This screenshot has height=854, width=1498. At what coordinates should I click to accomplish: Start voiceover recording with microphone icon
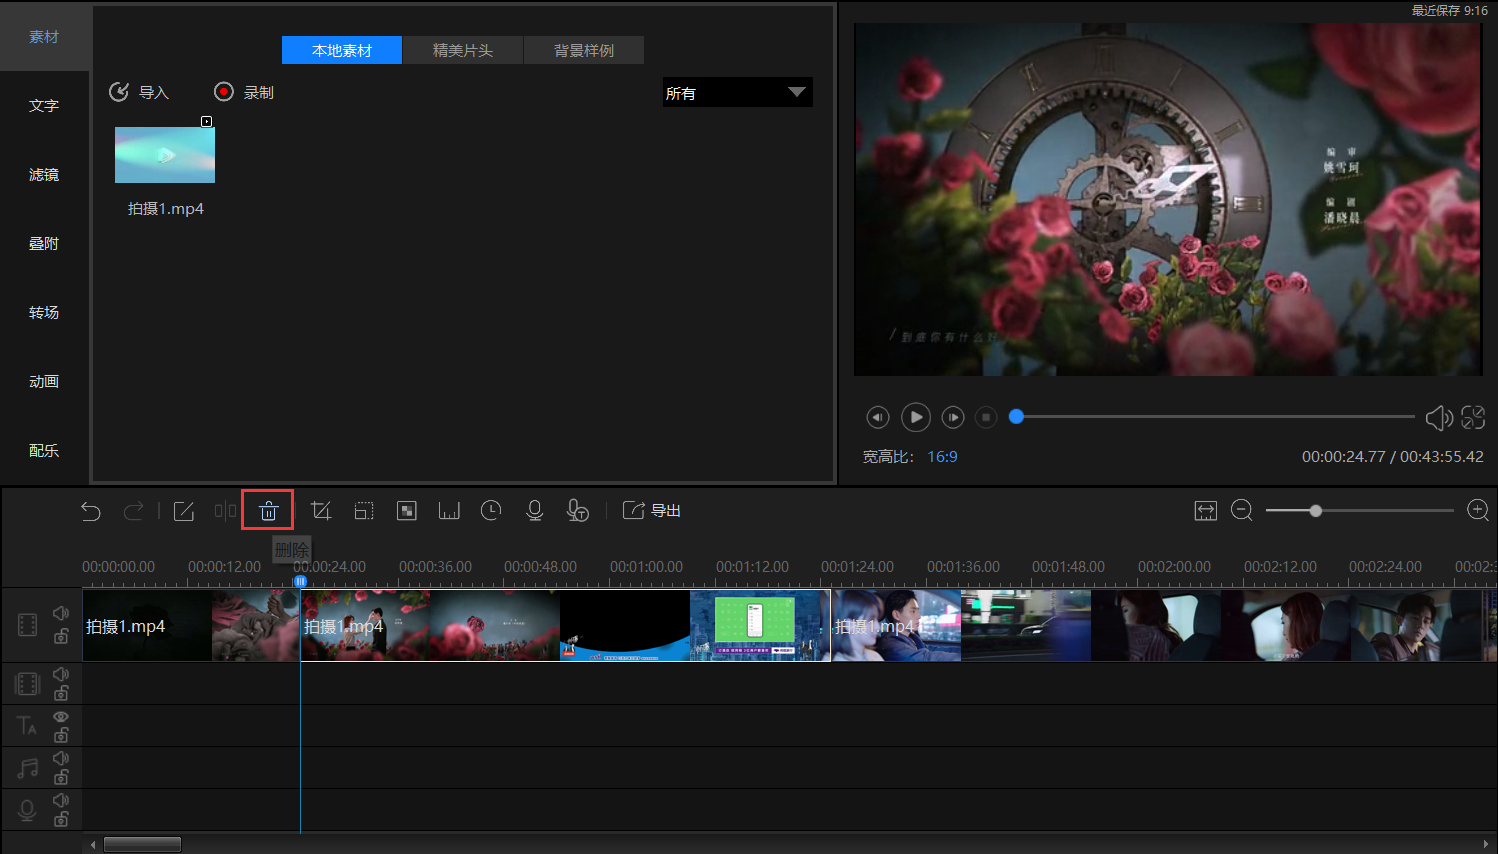(x=535, y=511)
